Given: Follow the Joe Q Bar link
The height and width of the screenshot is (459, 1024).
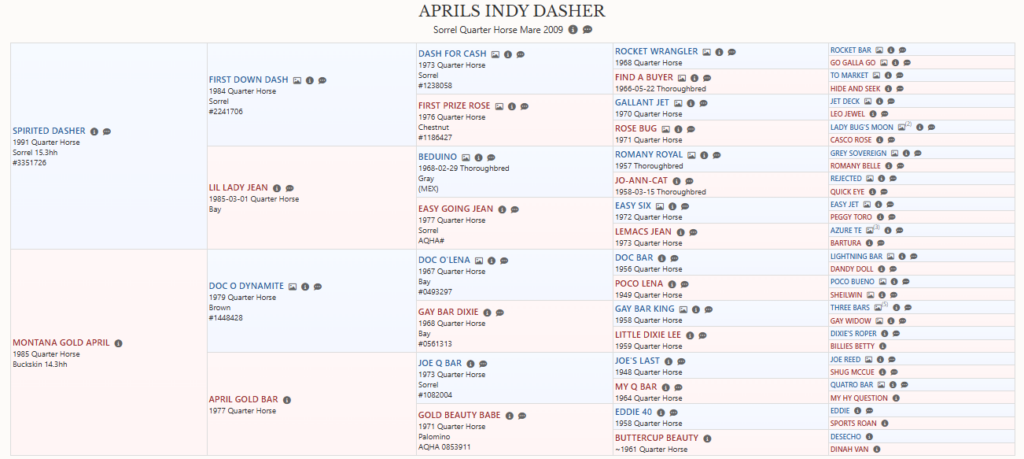Looking at the screenshot, I should [x=440, y=364].
